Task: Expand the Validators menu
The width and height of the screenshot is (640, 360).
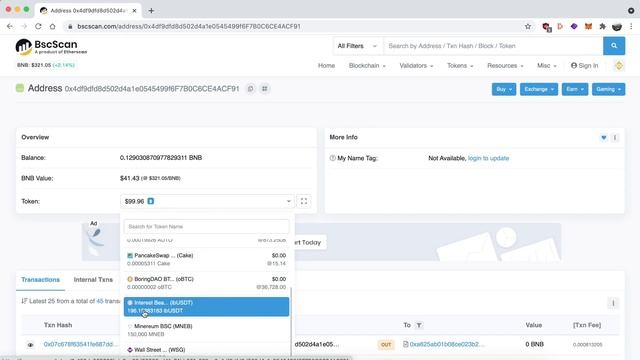Action: (x=416, y=65)
